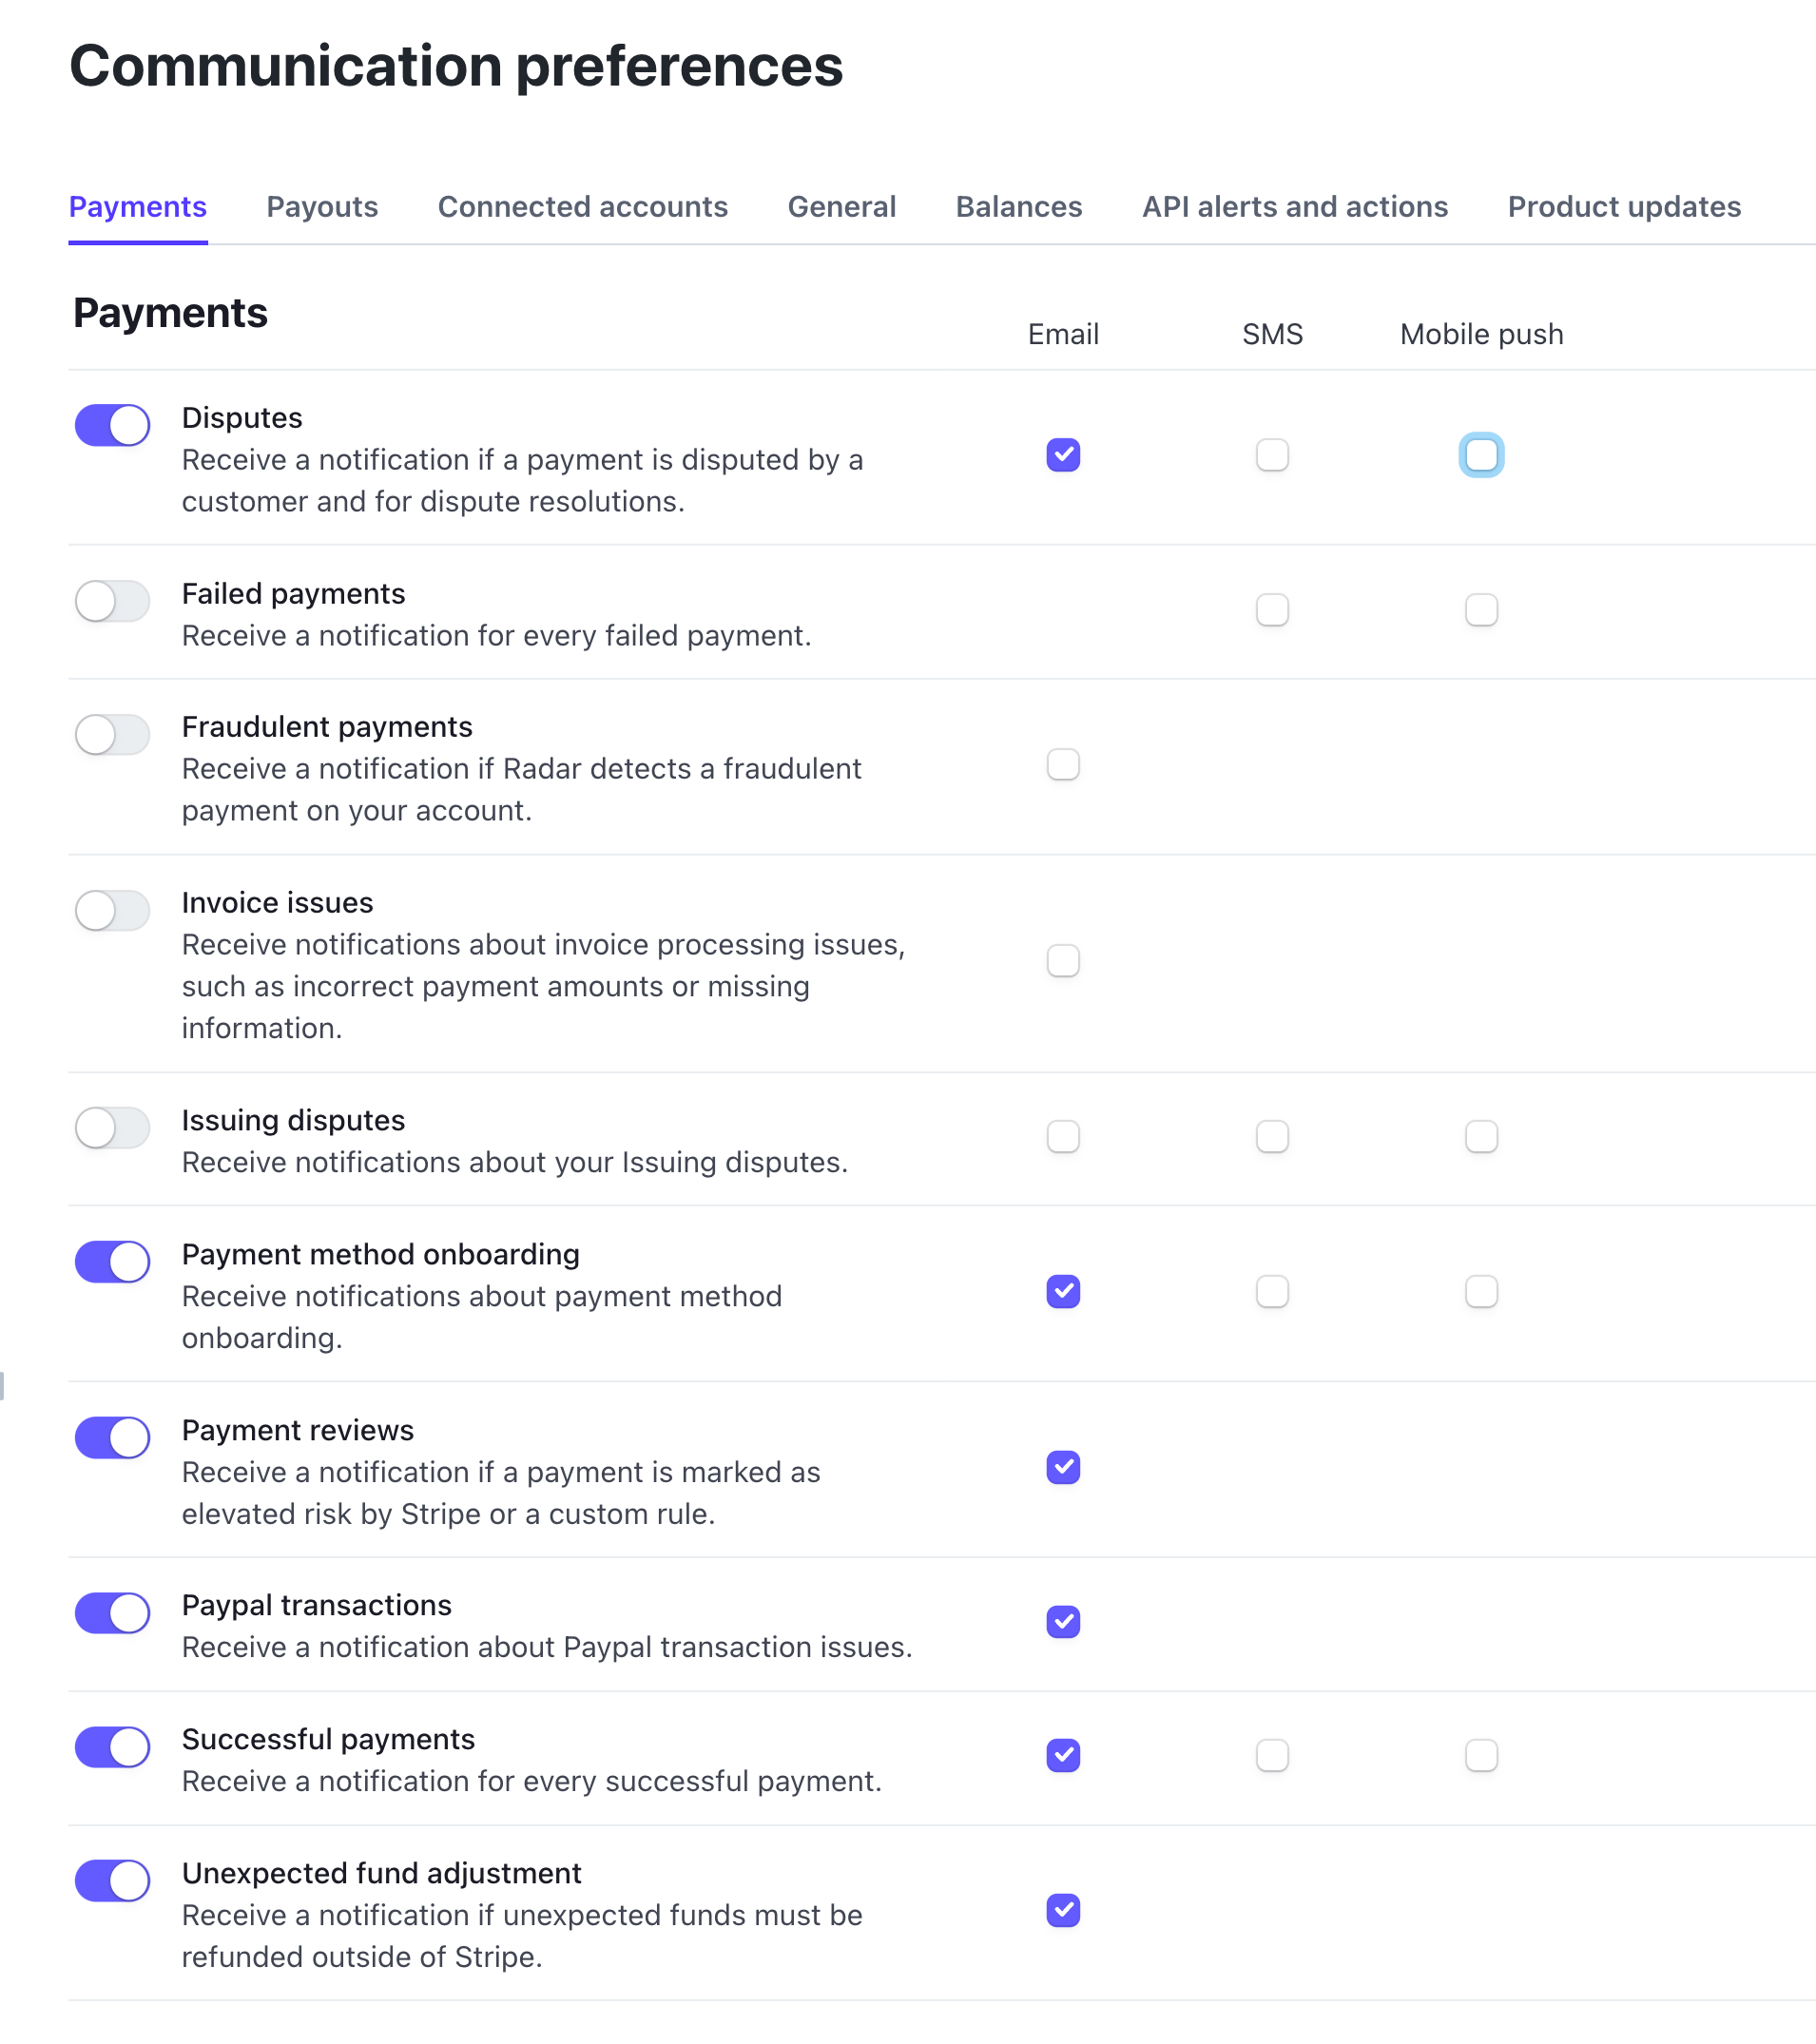Uncheck Email checkbox for Disputes

[x=1063, y=455]
